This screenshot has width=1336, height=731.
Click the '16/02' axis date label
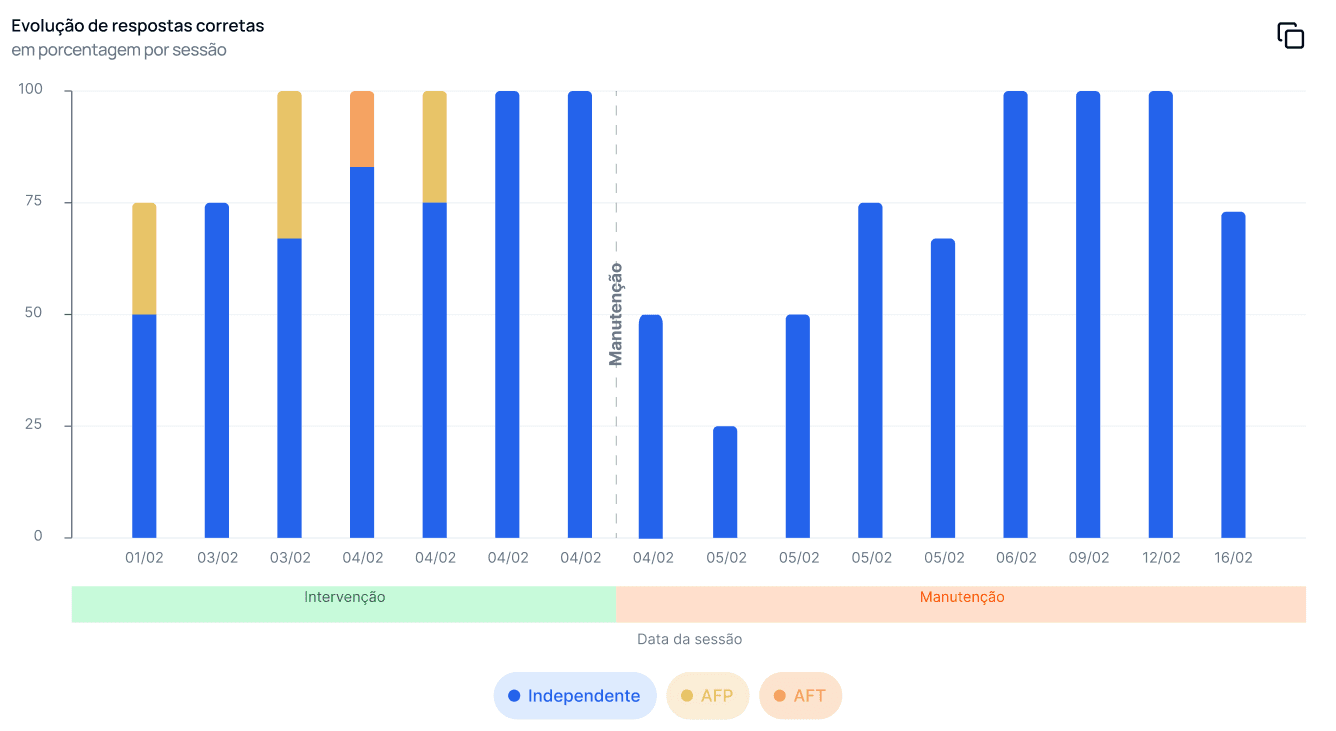click(1233, 558)
